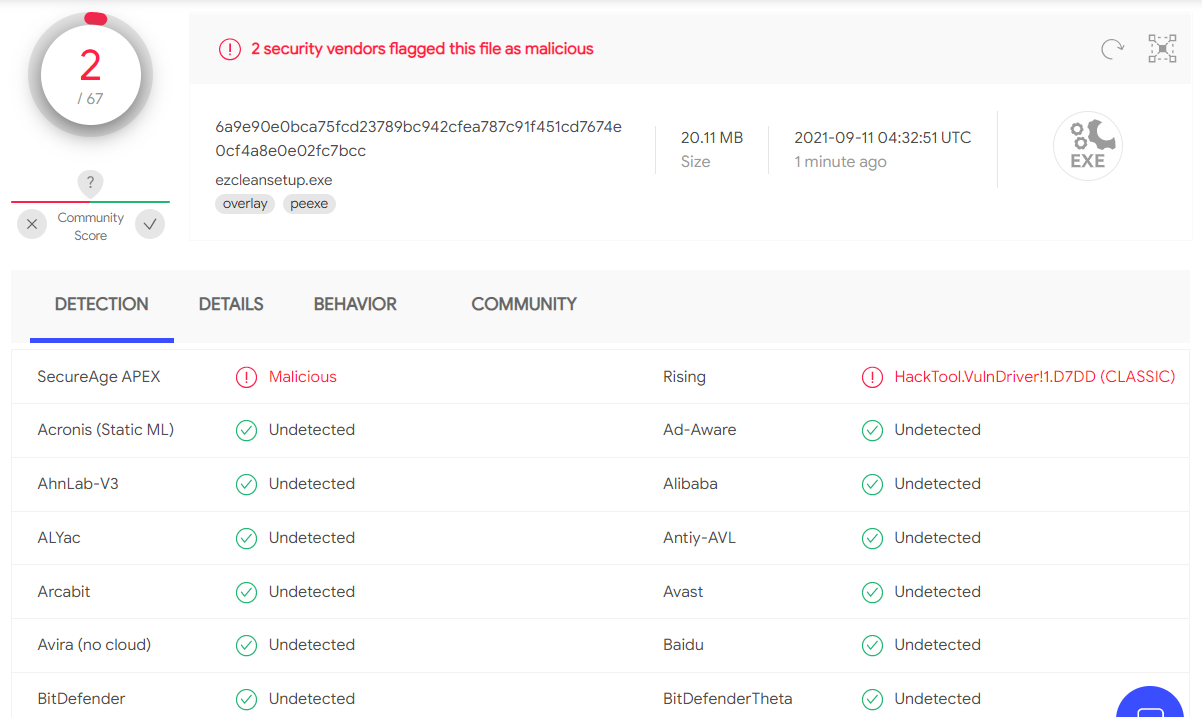Click the Alibaba vendor name
This screenshot has height=717, width=1202.
click(691, 484)
